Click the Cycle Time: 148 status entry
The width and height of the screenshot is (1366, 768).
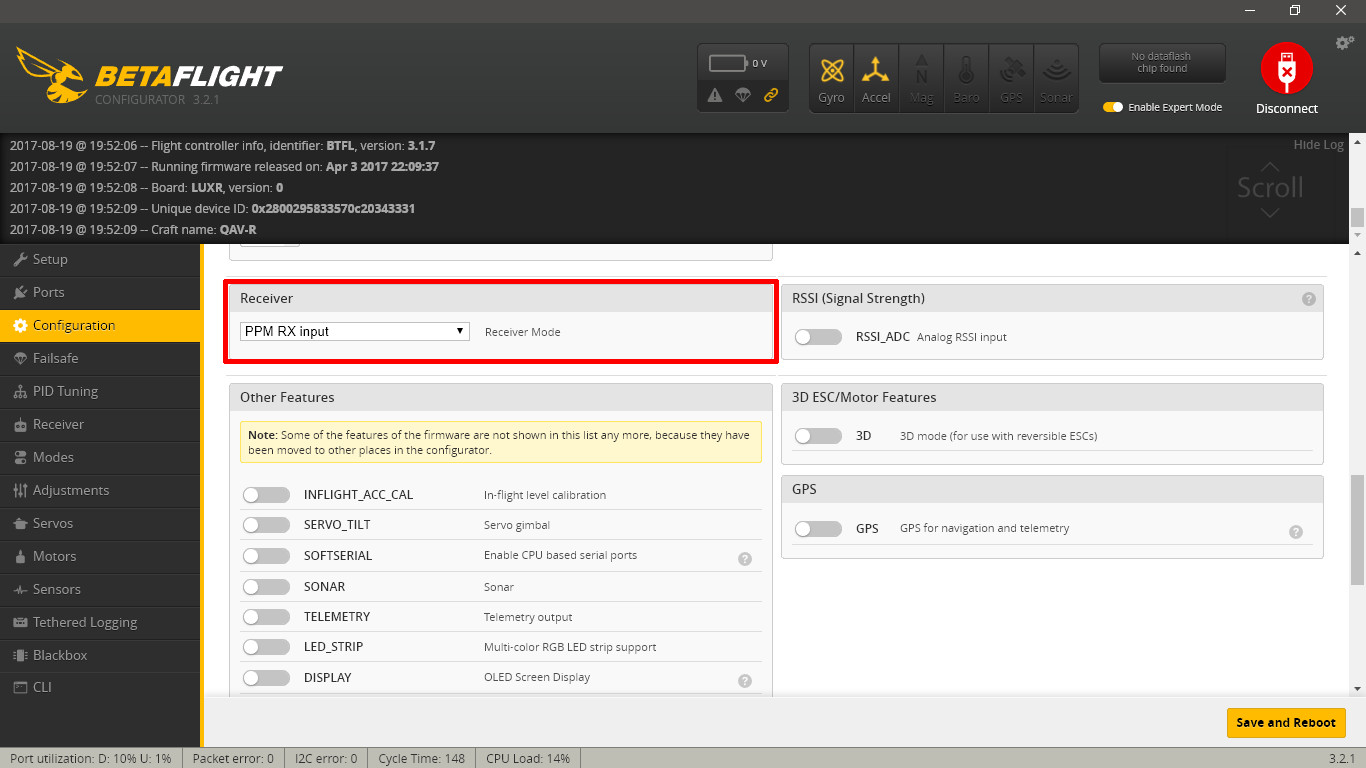pyautogui.click(x=421, y=758)
